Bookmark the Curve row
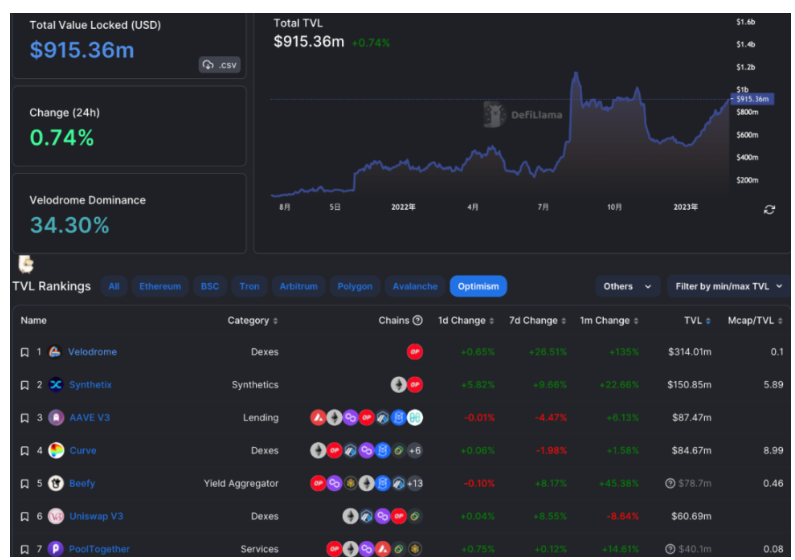 coord(24,451)
